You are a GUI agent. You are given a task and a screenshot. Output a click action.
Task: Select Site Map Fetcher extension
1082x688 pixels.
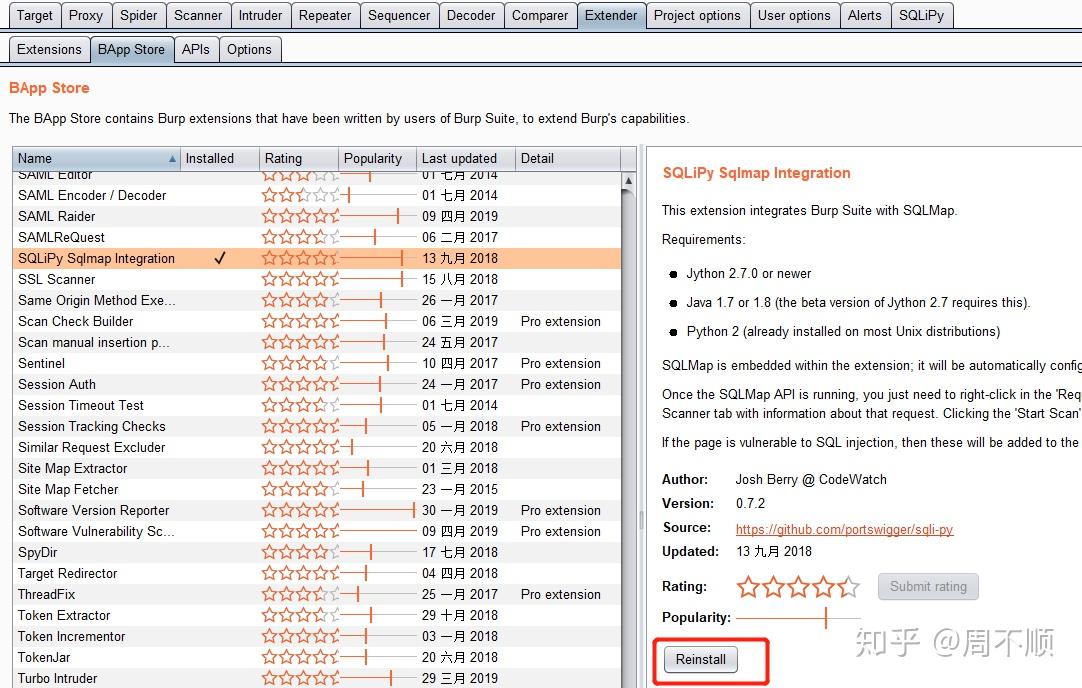pyautogui.click(x=317, y=489)
